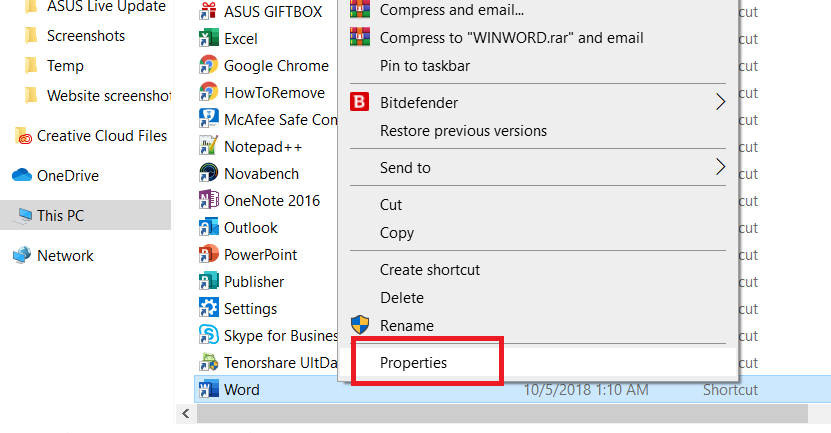Screen dimensions: 831x433
Task: Expand the Bitdefender submenu arrow
Action: 720,102
